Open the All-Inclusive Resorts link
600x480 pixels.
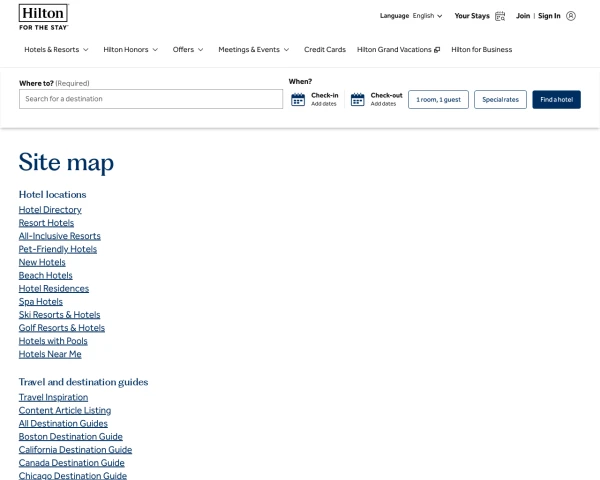60,236
